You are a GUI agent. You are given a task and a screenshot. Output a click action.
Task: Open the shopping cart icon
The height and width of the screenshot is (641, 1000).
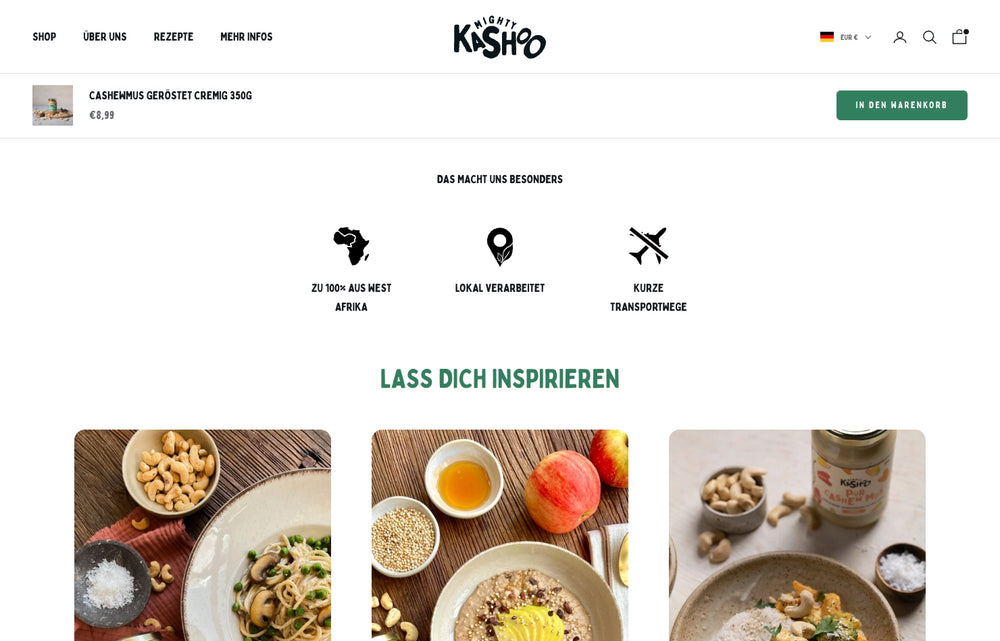click(x=960, y=36)
